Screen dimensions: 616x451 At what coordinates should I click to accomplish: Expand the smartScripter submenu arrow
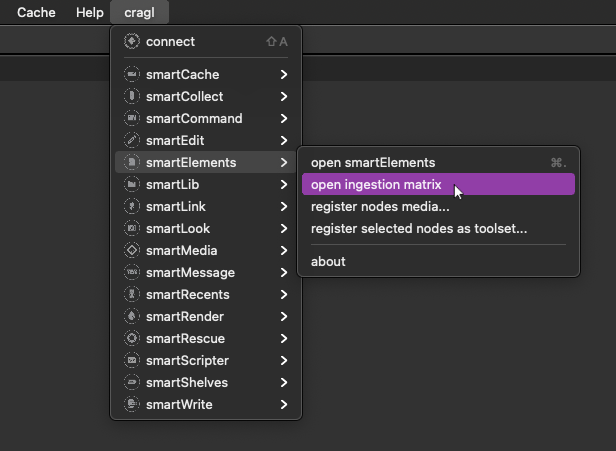(x=284, y=361)
